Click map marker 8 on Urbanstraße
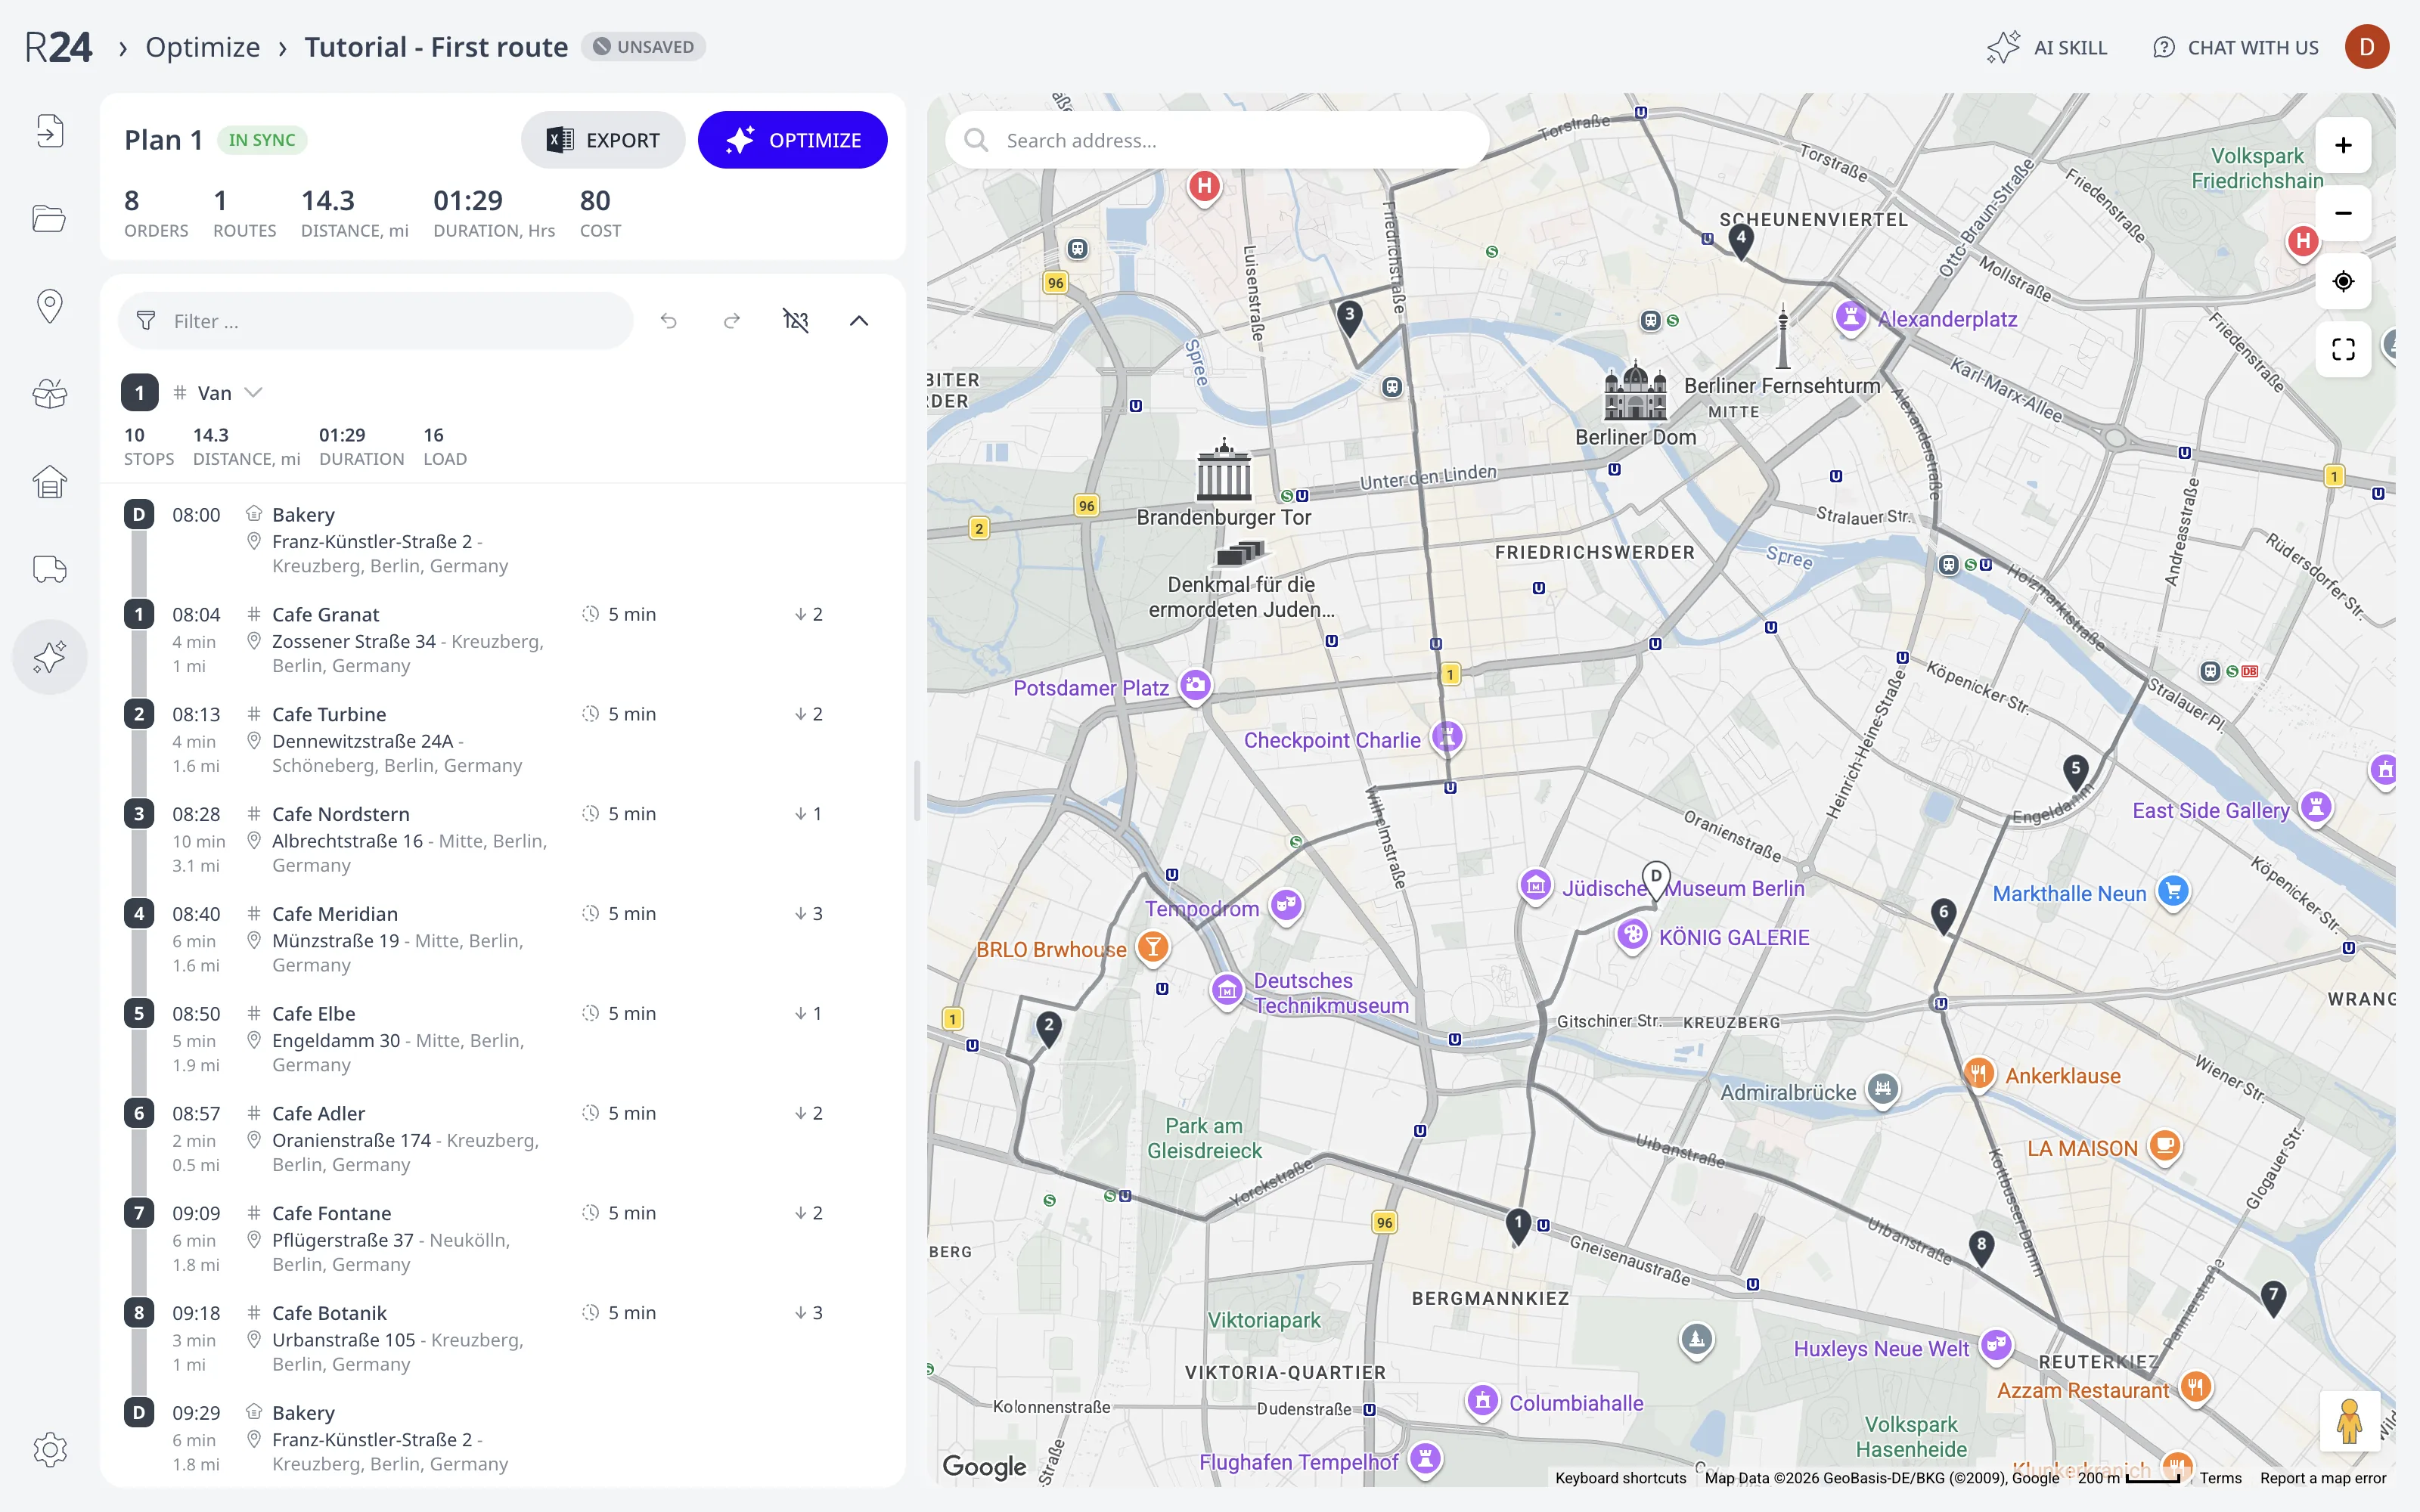 1981,1248
